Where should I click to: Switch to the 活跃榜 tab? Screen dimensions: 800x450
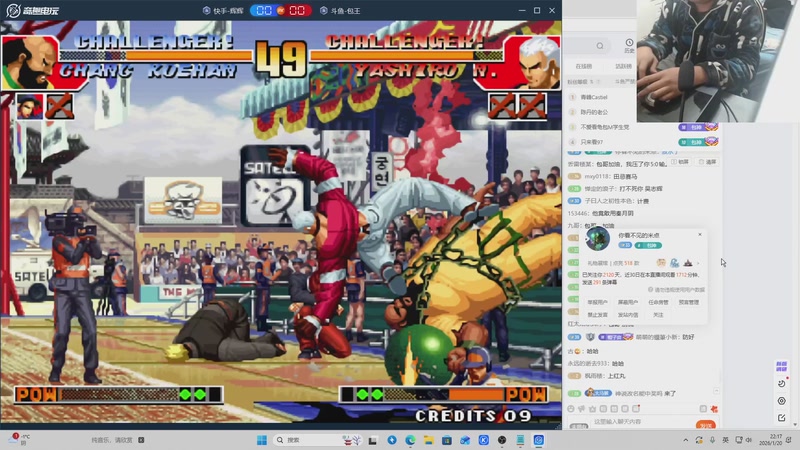623,66
